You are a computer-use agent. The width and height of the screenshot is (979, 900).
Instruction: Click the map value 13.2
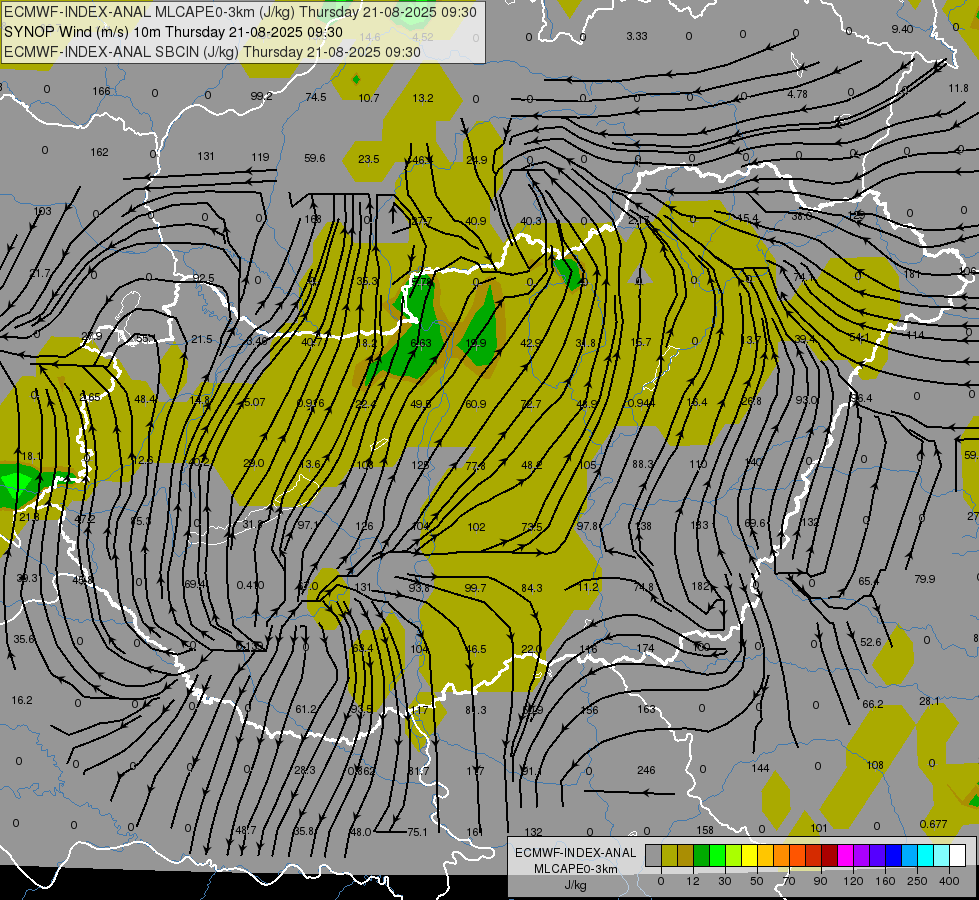pos(423,98)
